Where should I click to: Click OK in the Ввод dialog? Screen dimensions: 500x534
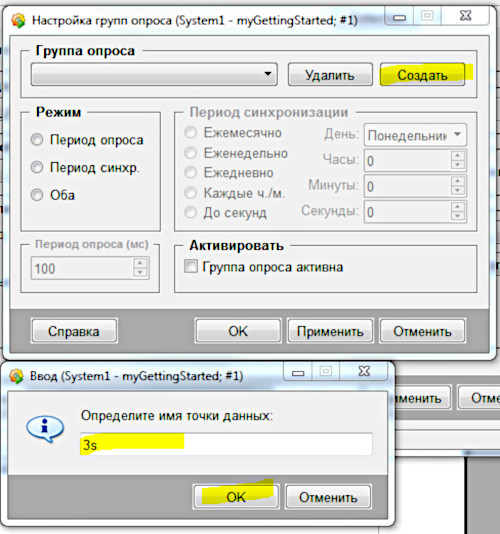pyautogui.click(x=236, y=497)
